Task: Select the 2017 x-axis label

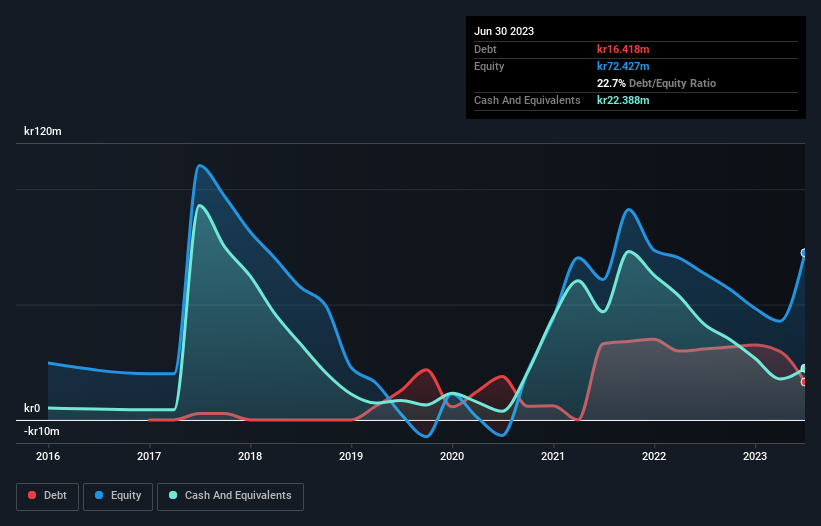Action: 149,456
